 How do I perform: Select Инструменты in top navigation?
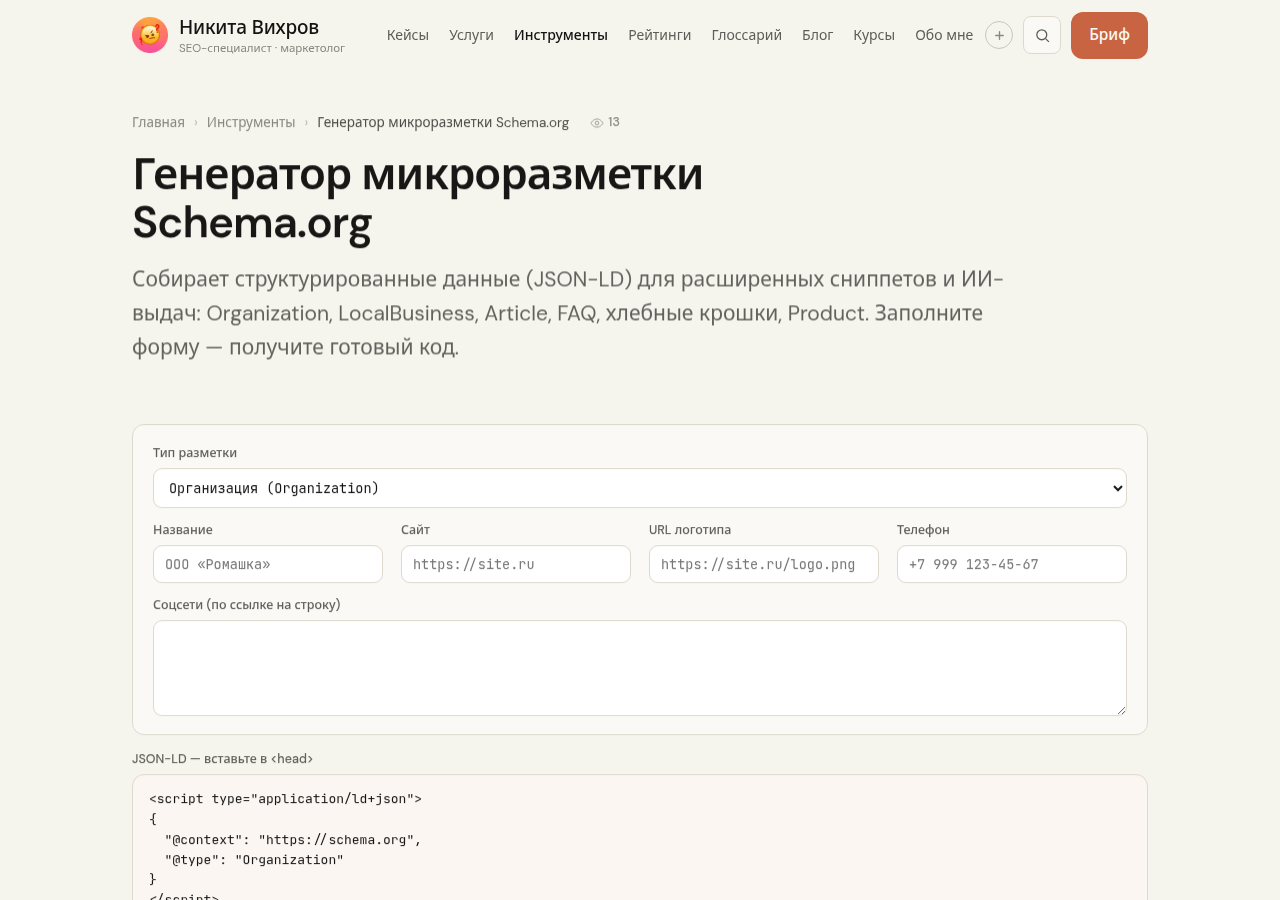[561, 35]
